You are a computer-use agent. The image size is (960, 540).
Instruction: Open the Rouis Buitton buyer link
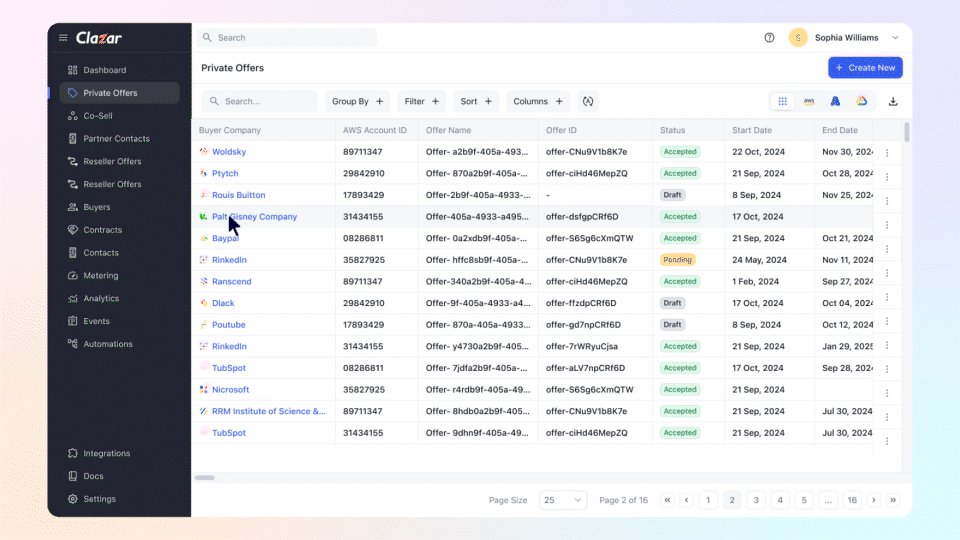[x=239, y=195]
